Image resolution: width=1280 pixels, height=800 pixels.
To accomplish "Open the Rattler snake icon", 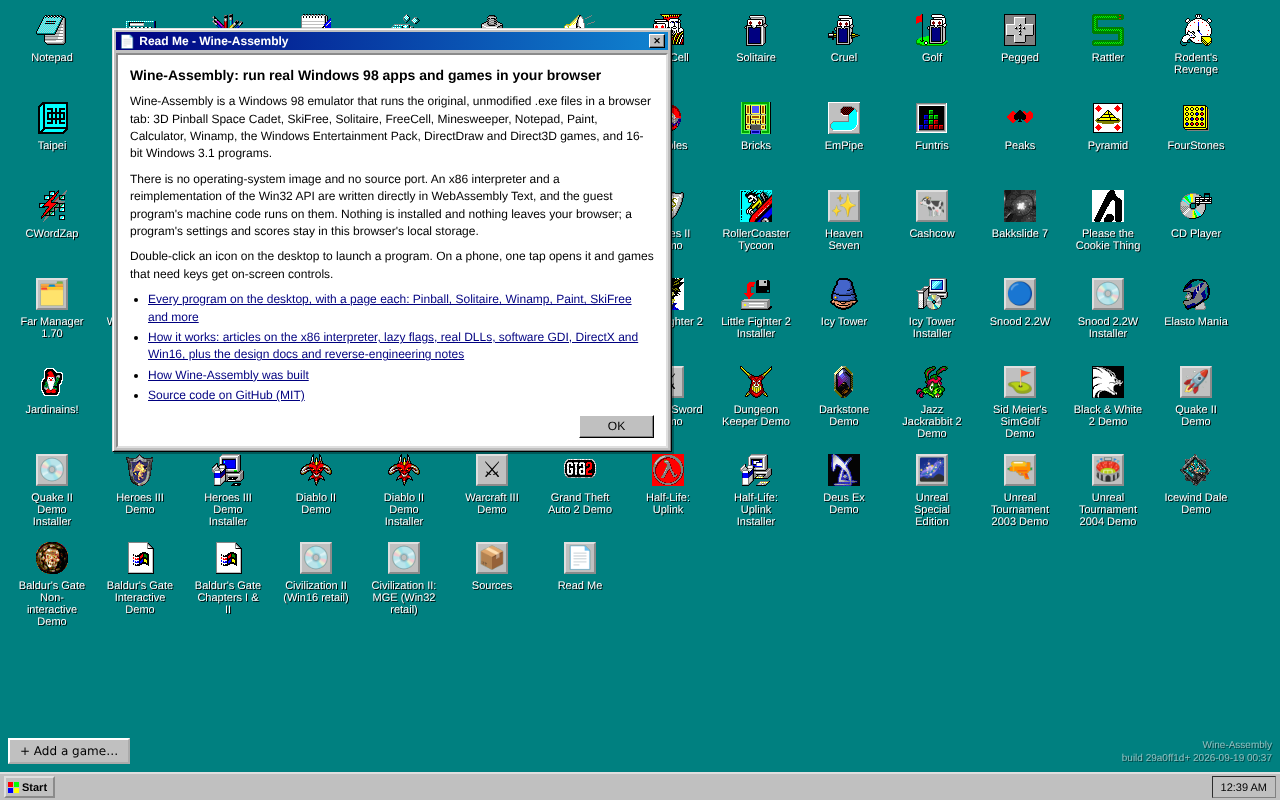I will 1108,30.
